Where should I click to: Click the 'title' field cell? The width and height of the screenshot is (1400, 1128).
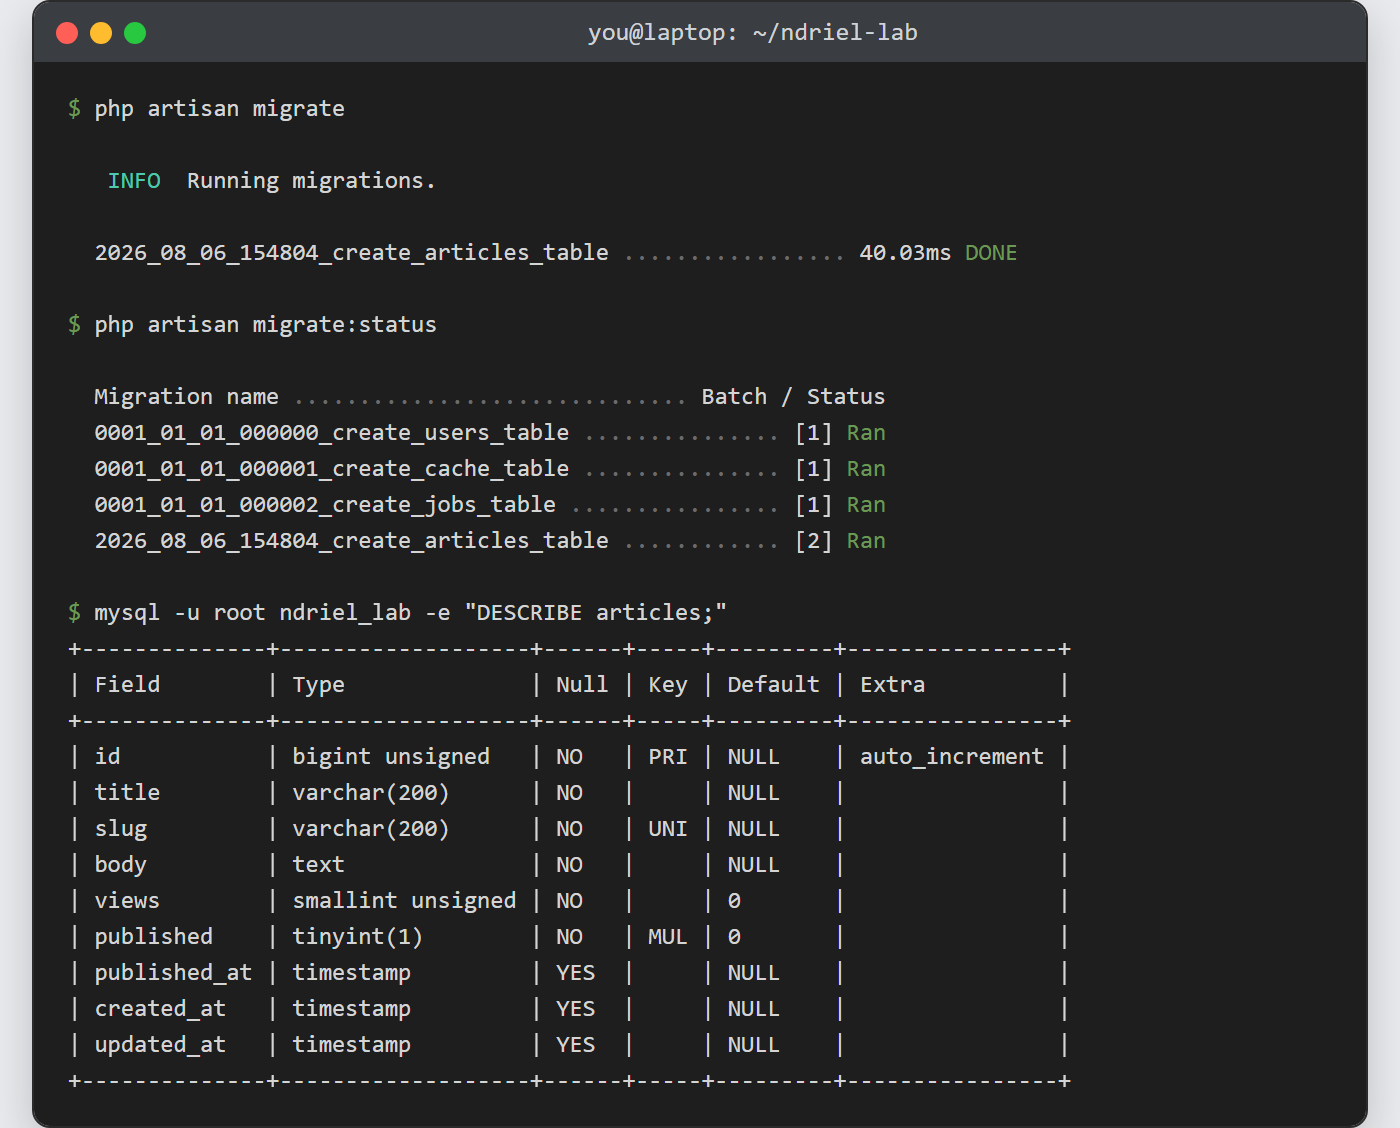tap(127, 793)
